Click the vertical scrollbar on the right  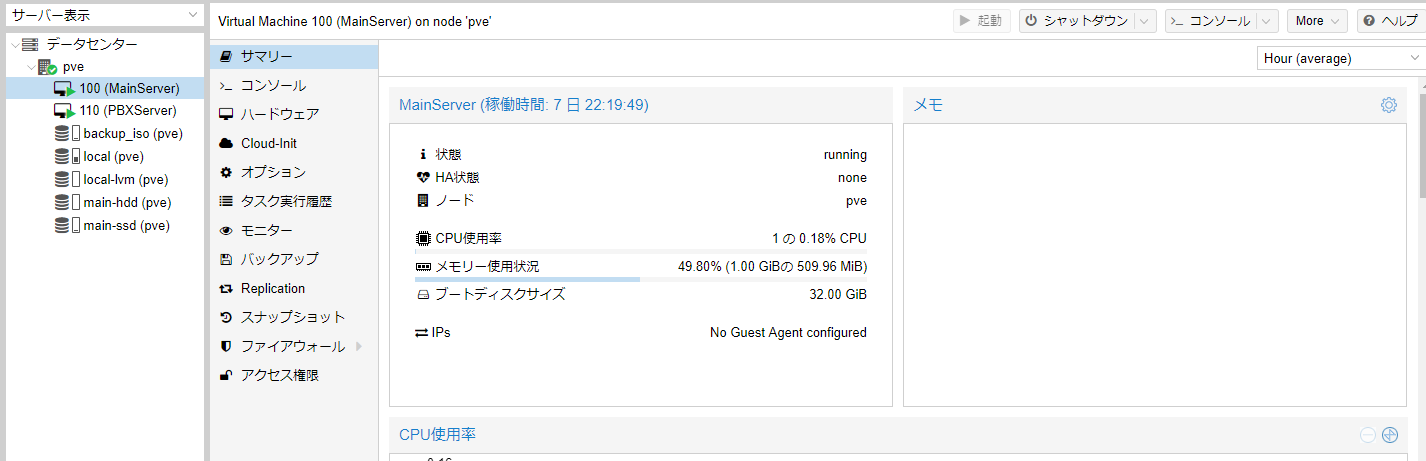click(x=1421, y=150)
